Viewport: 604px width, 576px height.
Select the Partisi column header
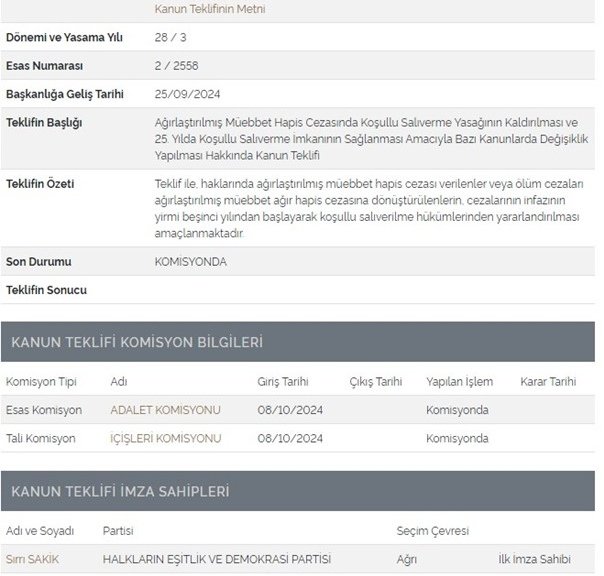click(x=118, y=531)
